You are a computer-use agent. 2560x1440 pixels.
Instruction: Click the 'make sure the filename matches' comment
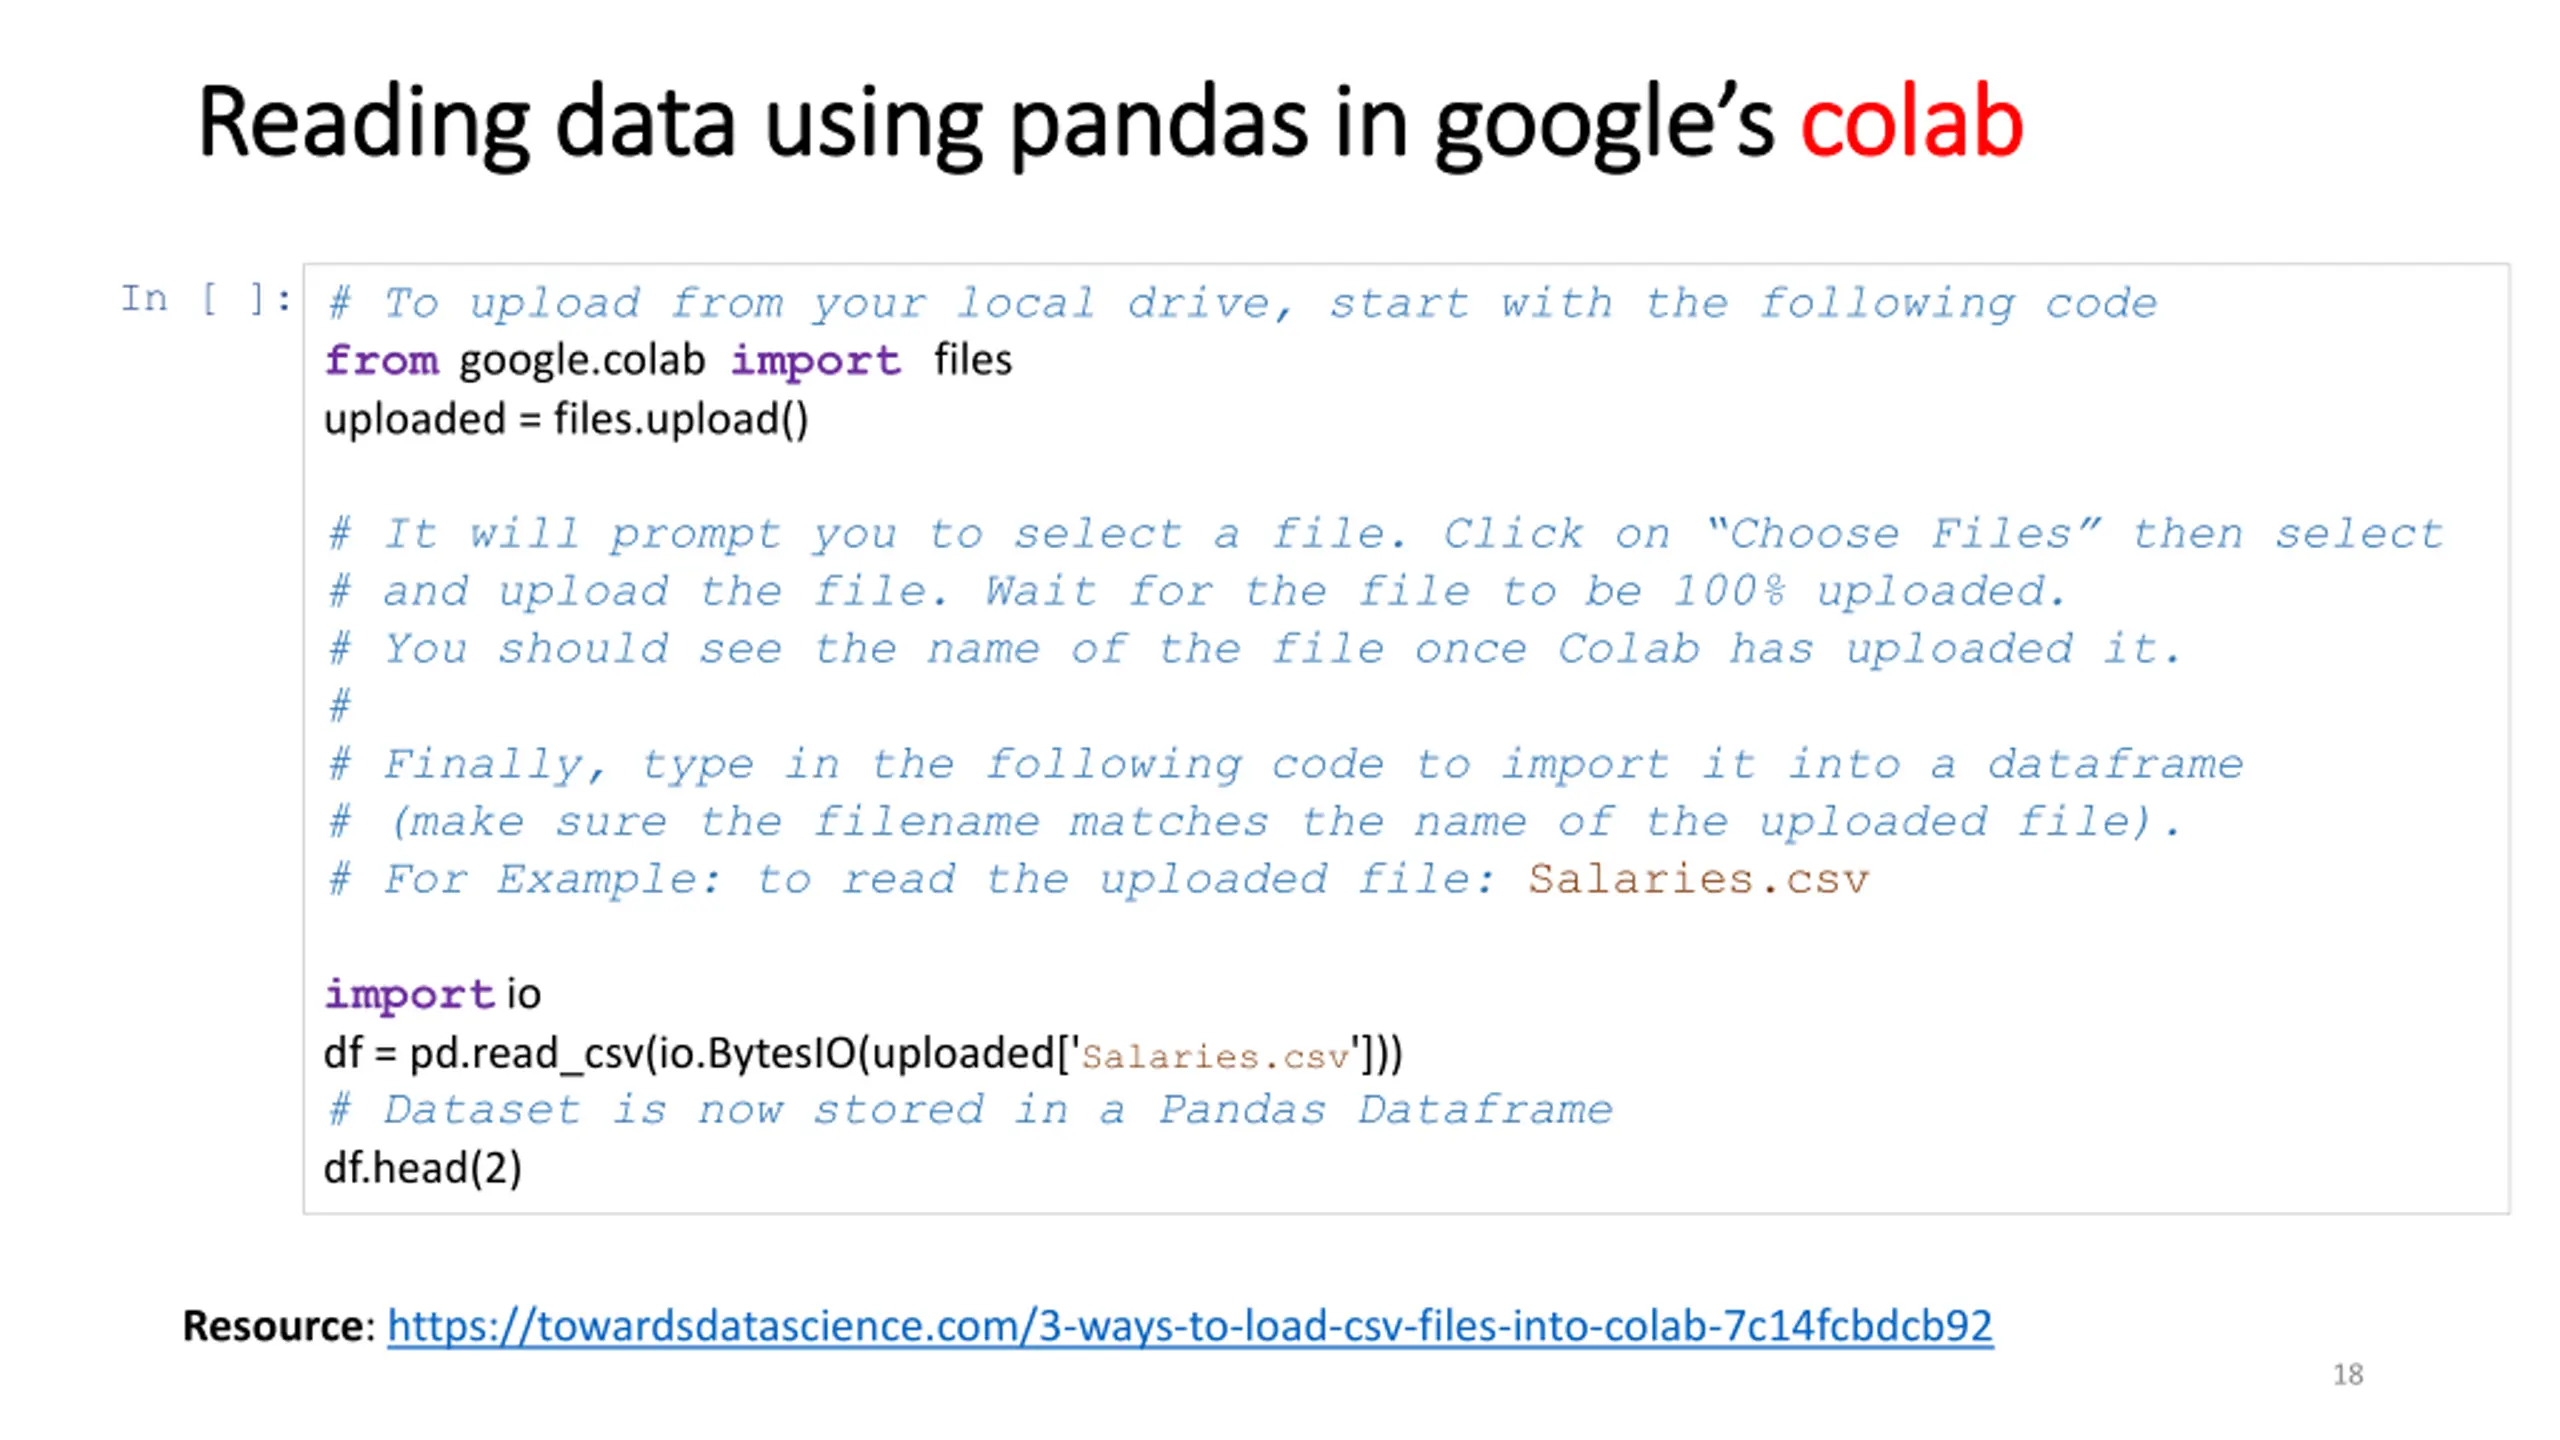click(x=1254, y=822)
